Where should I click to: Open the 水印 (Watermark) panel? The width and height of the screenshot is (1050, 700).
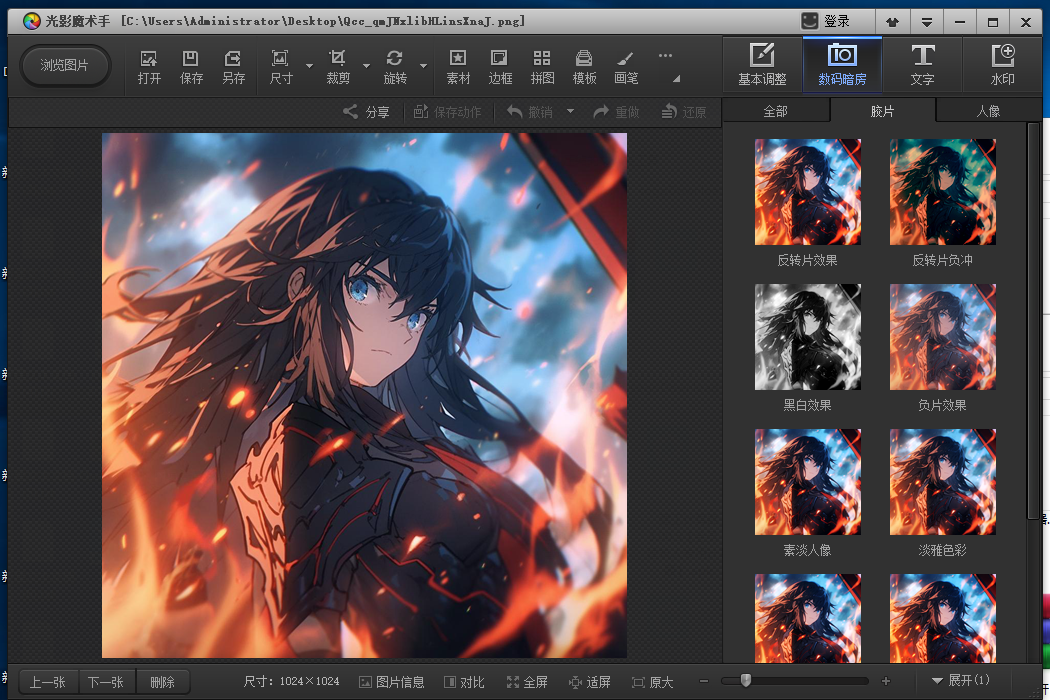[x=1002, y=65]
